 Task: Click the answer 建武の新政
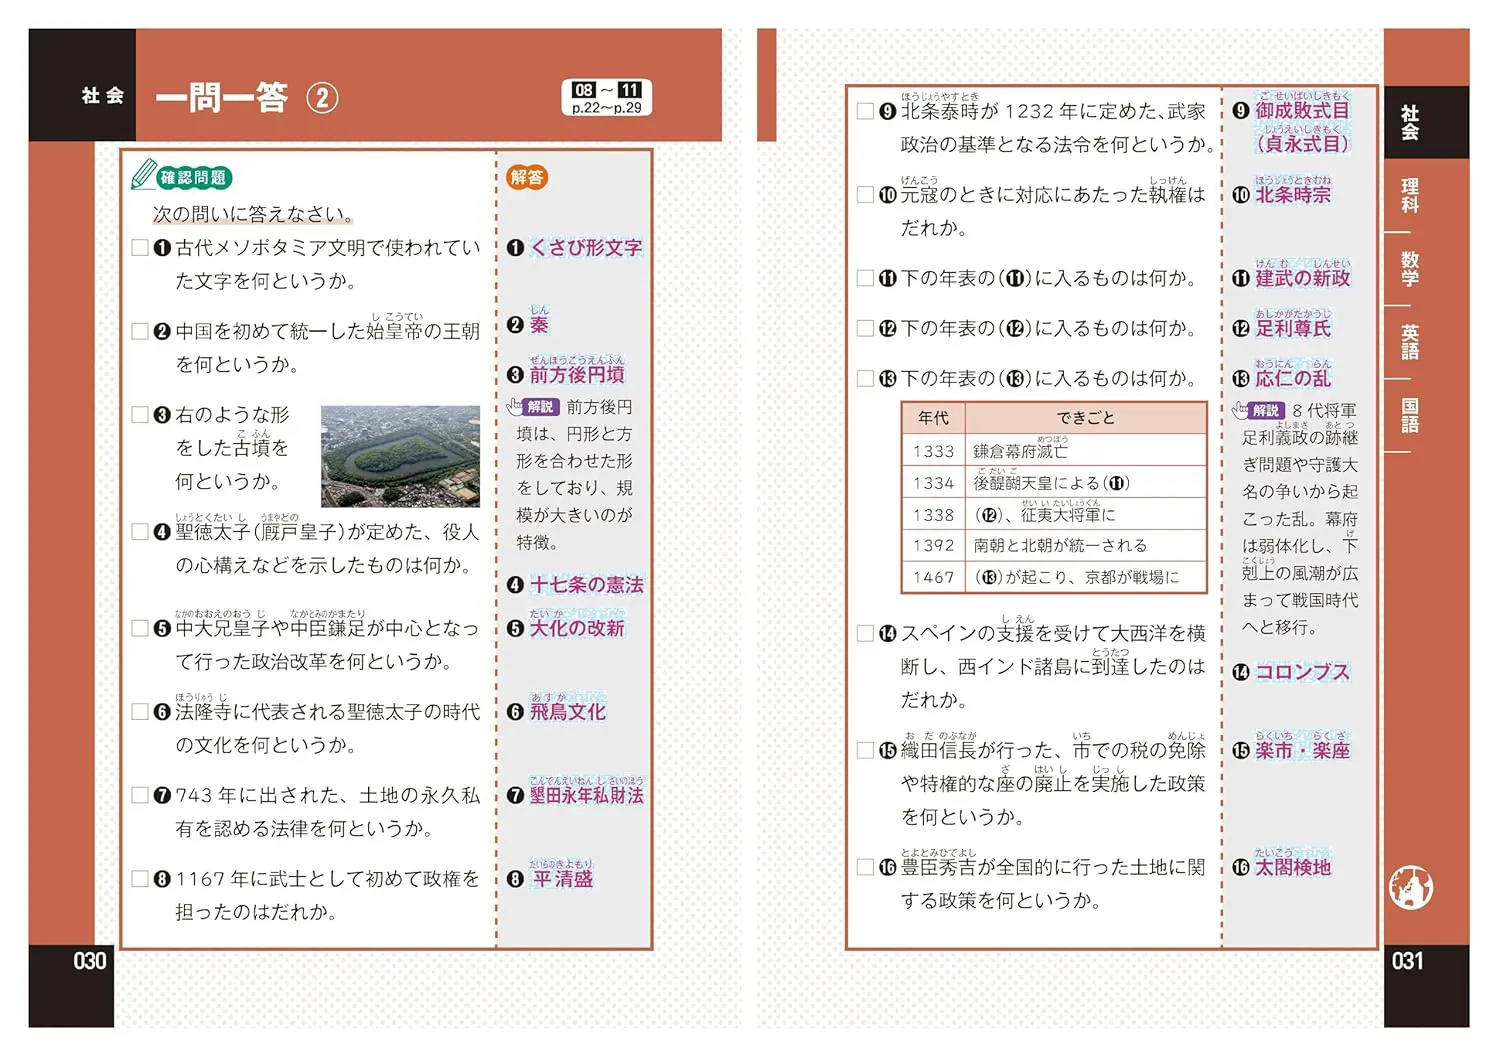(1302, 278)
